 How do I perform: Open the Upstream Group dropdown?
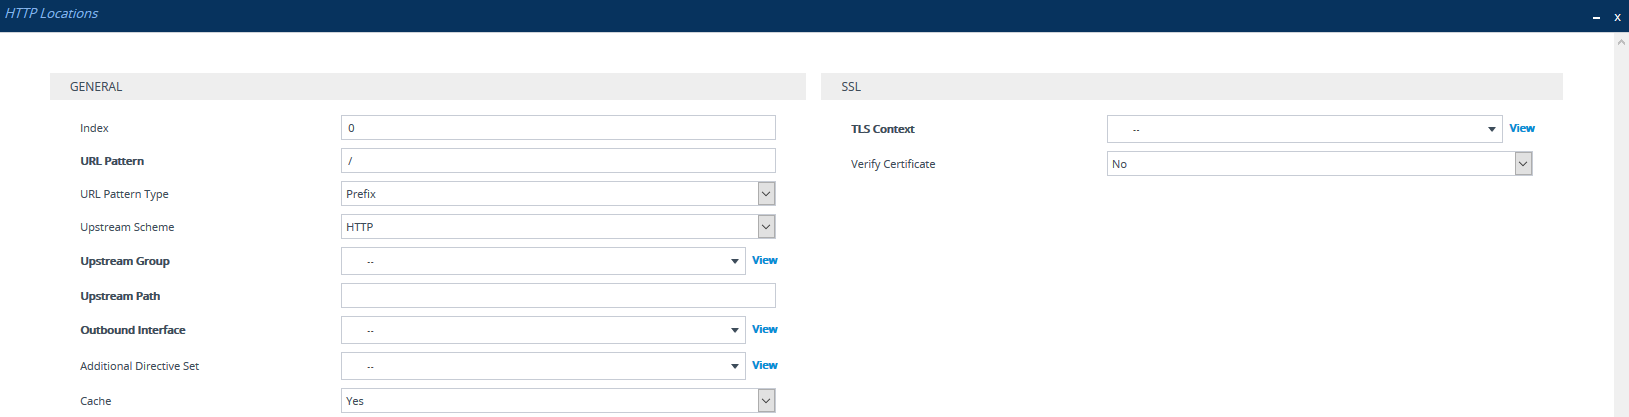(x=543, y=261)
